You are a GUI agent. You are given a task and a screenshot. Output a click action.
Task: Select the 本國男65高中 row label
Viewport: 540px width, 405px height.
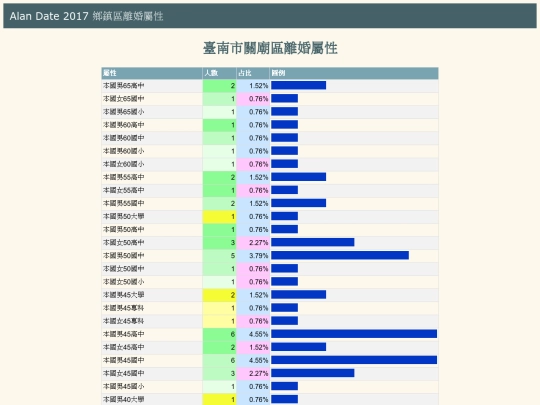click(x=124, y=85)
